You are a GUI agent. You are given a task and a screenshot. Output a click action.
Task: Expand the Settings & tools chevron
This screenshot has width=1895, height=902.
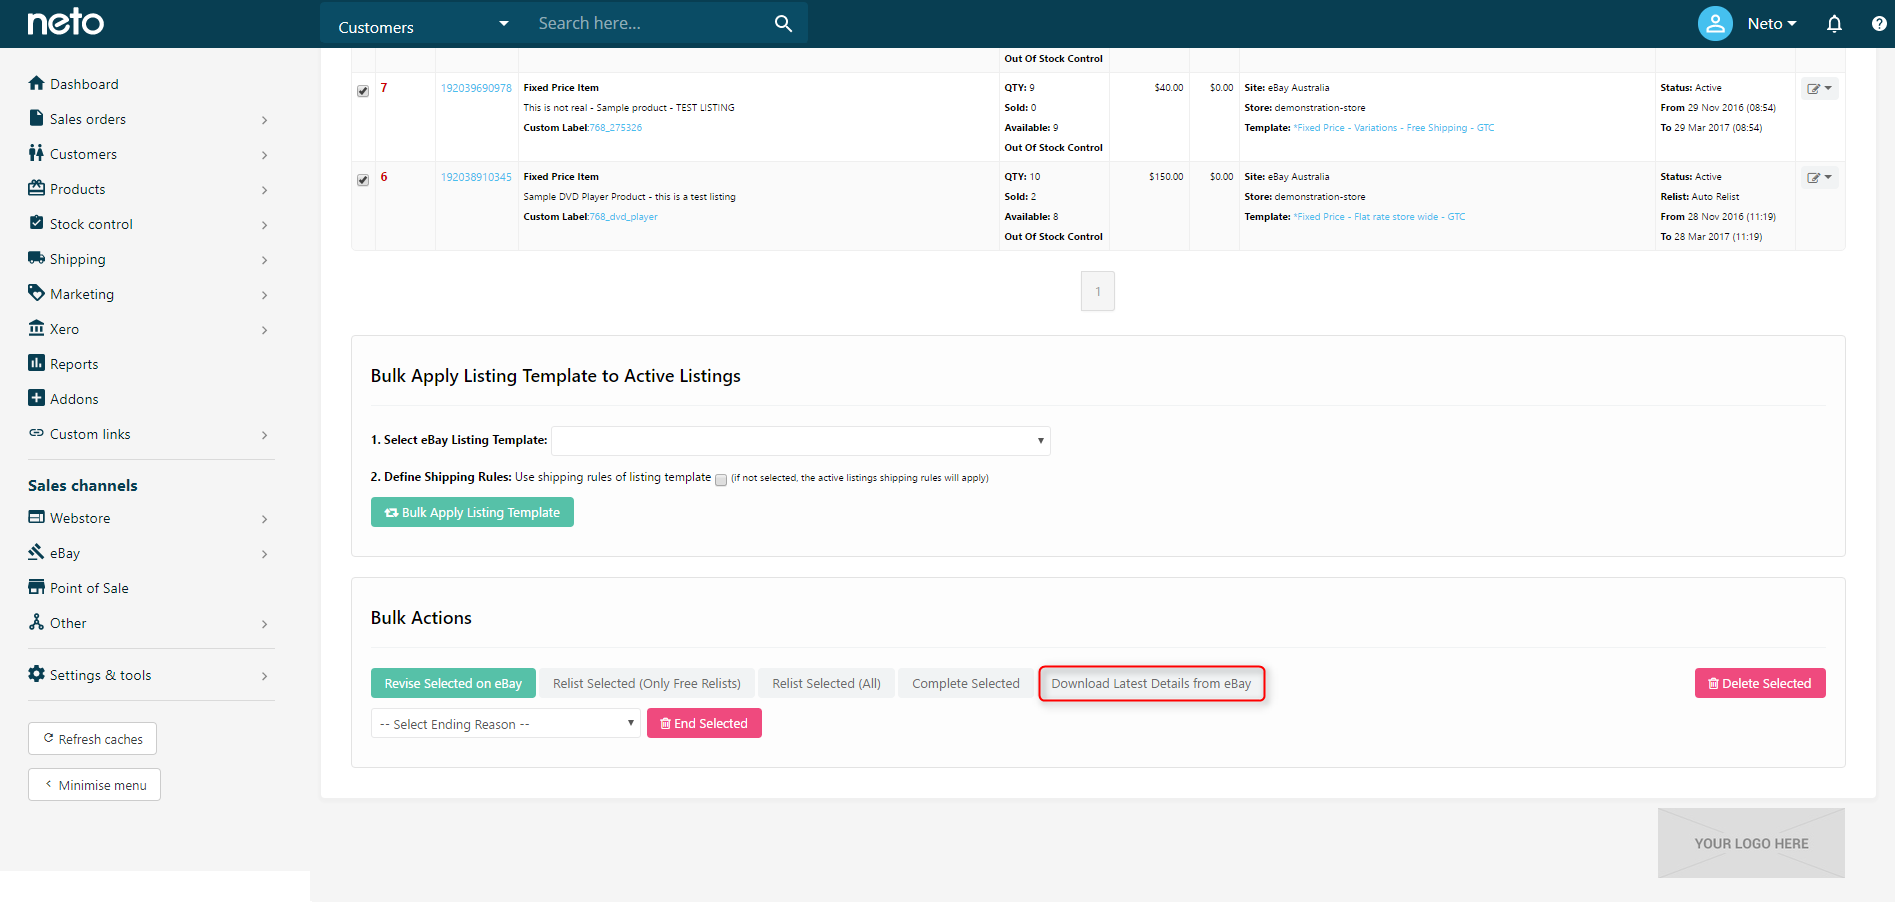click(x=265, y=676)
